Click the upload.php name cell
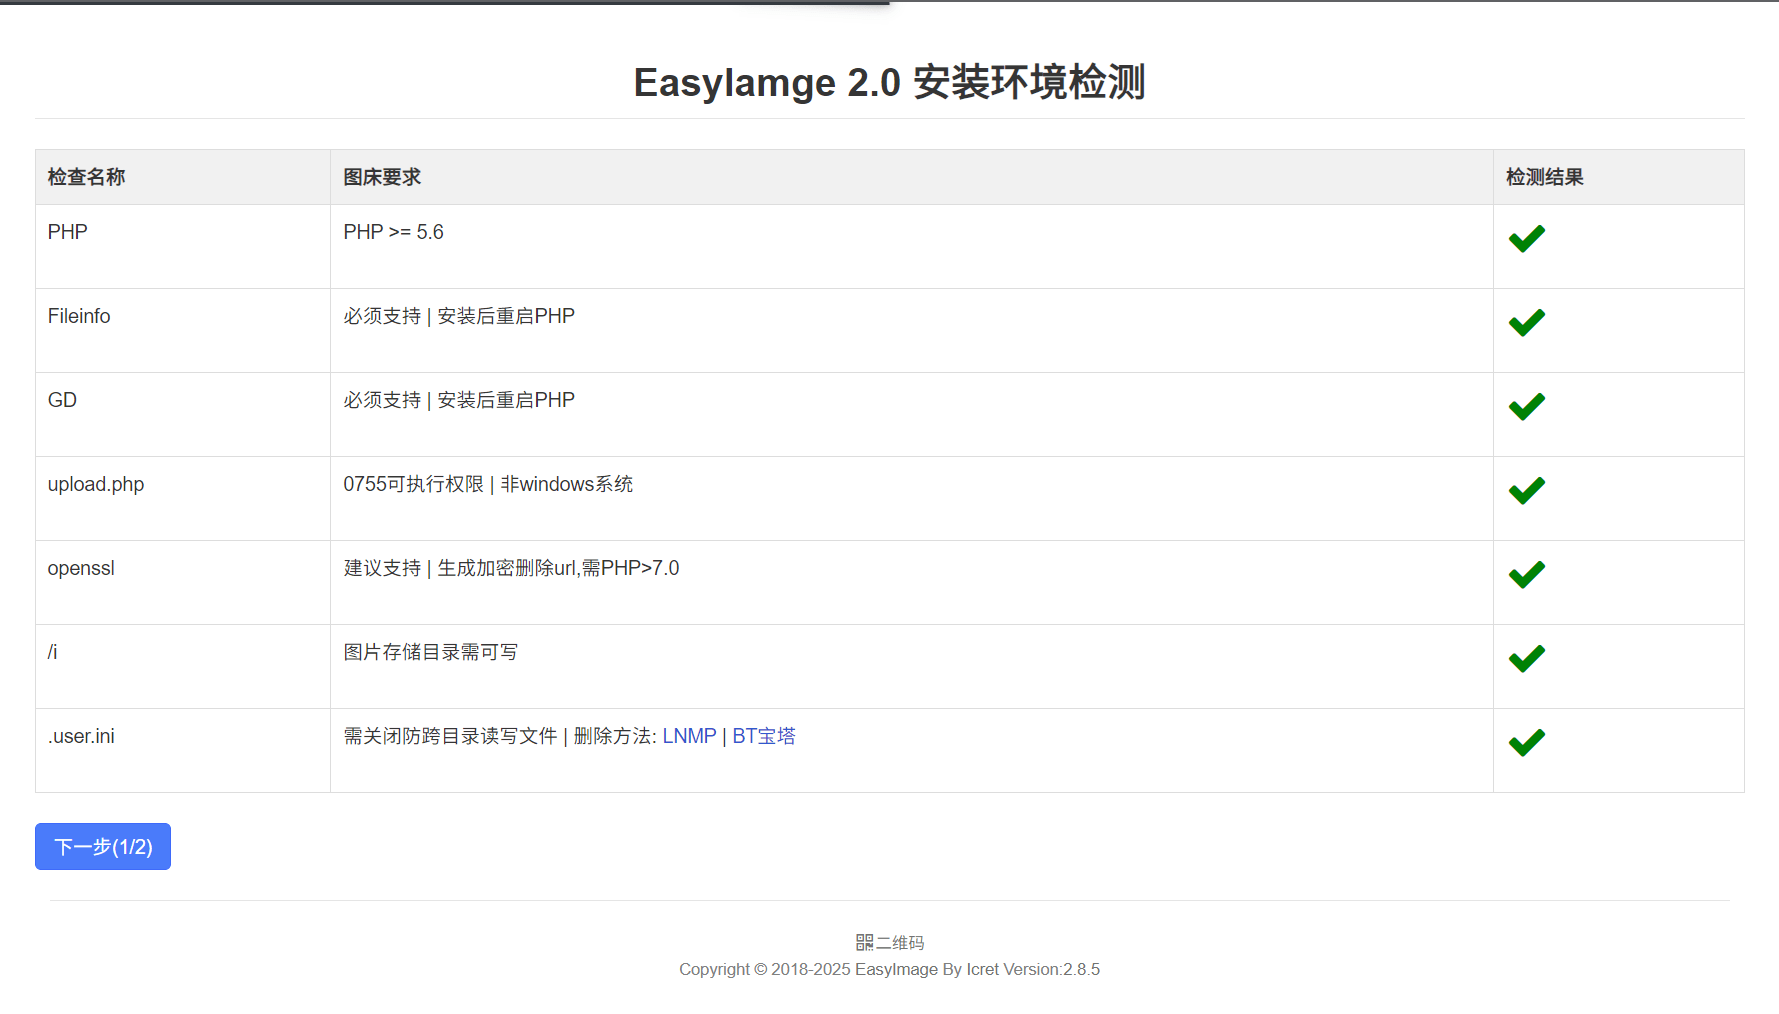Viewport: 1779px width, 1014px height. (96, 484)
